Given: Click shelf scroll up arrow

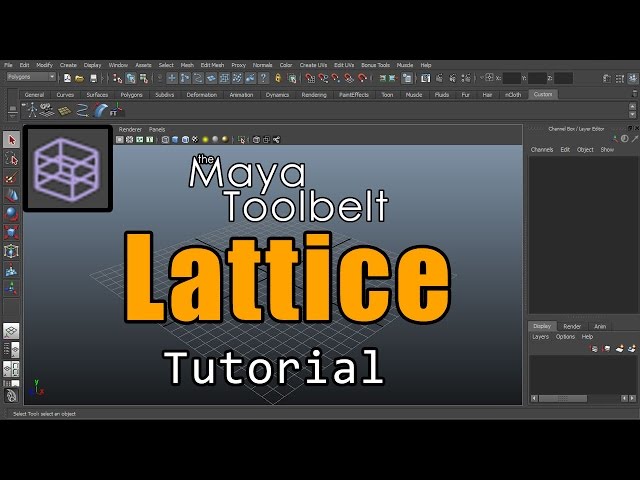Looking at the screenshot, I should tap(633, 107).
